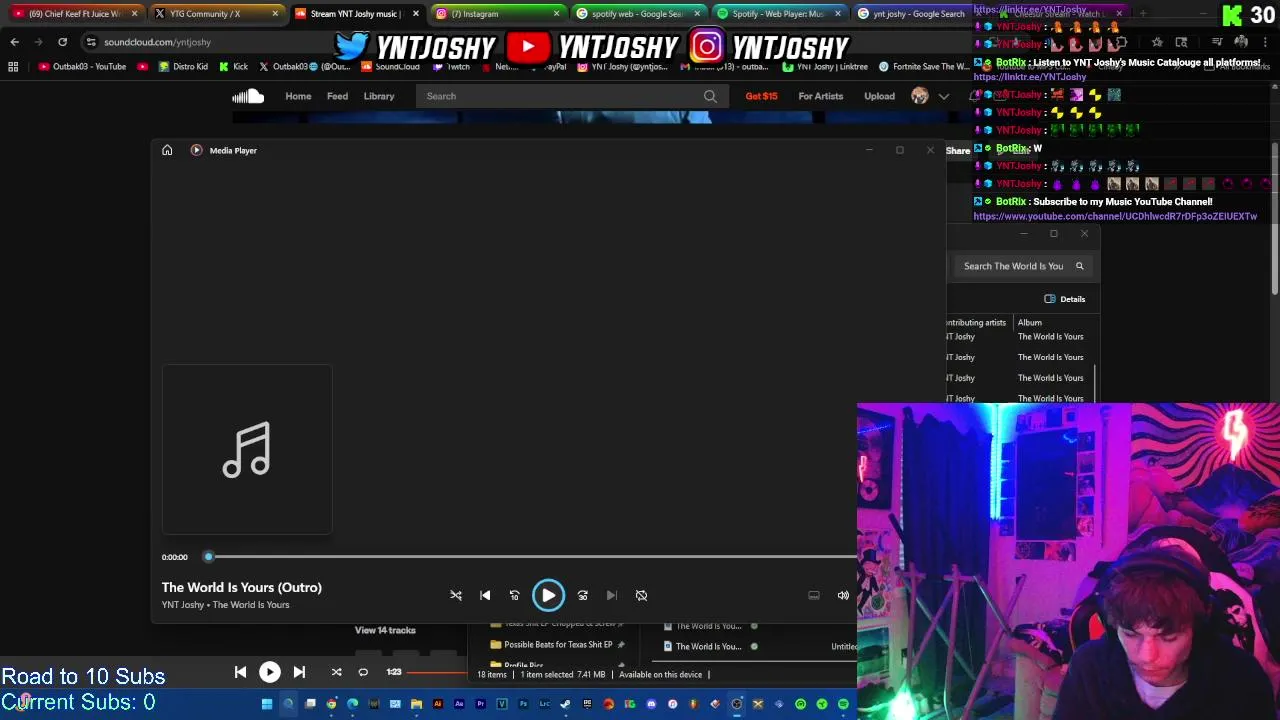Skip back 10 seconds in Media Player
This screenshot has height=720, width=1280.
(x=514, y=595)
